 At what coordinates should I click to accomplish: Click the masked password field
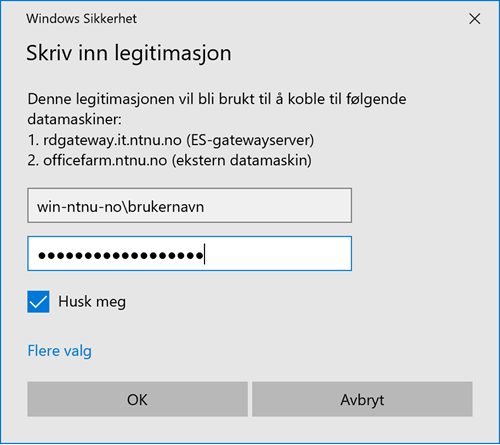coord(189,254)
